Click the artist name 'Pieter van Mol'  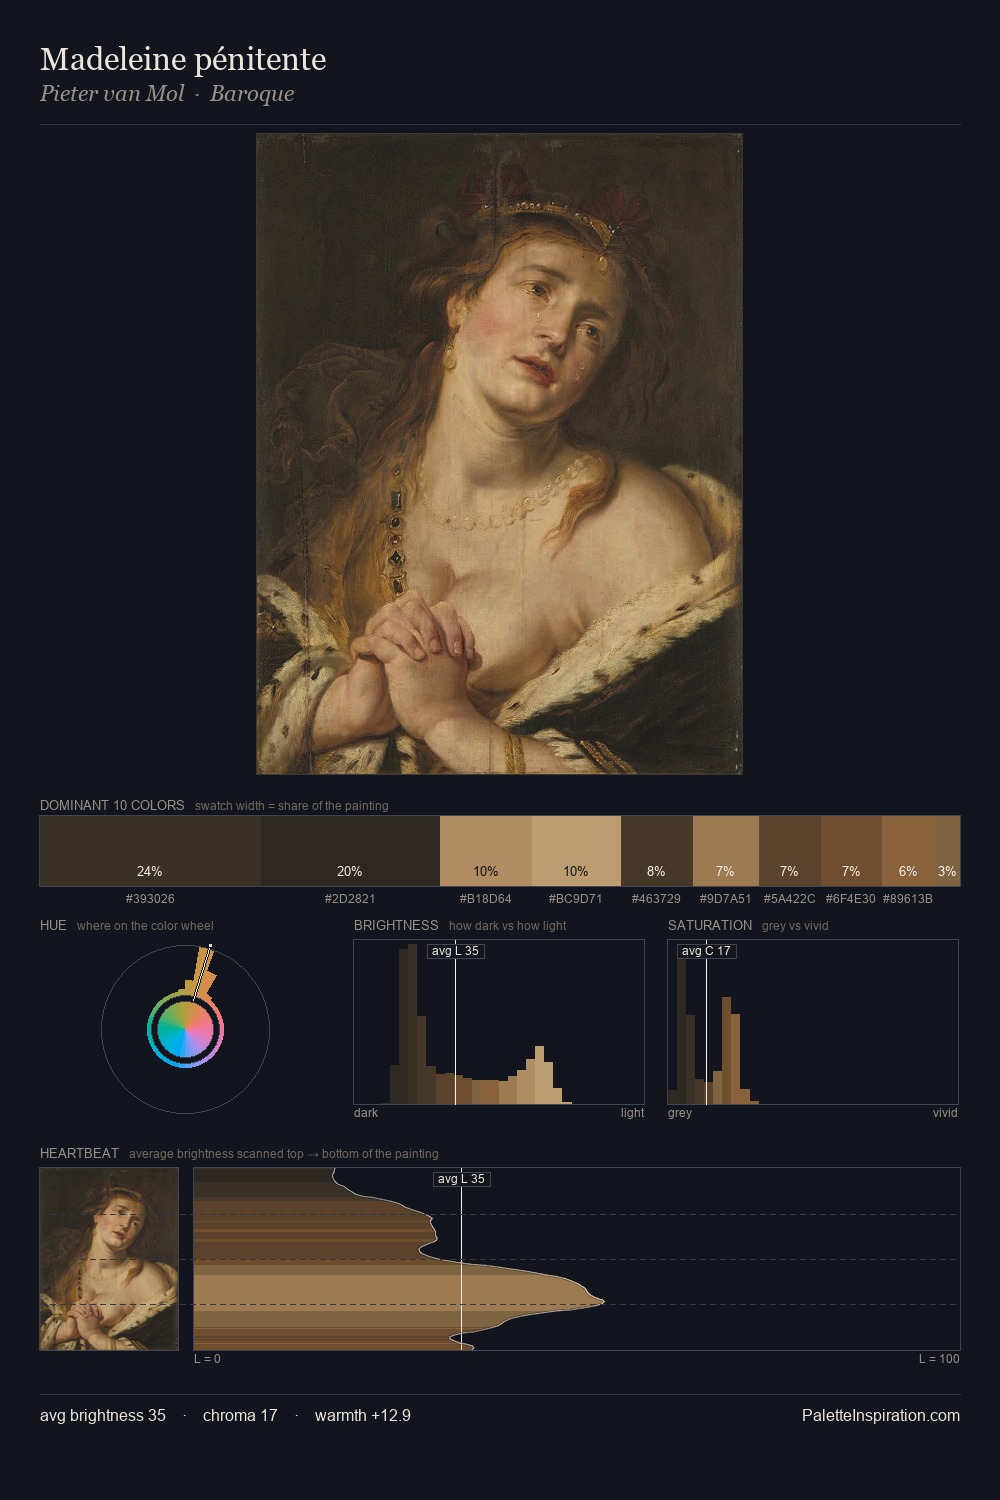tap(112, 94)
